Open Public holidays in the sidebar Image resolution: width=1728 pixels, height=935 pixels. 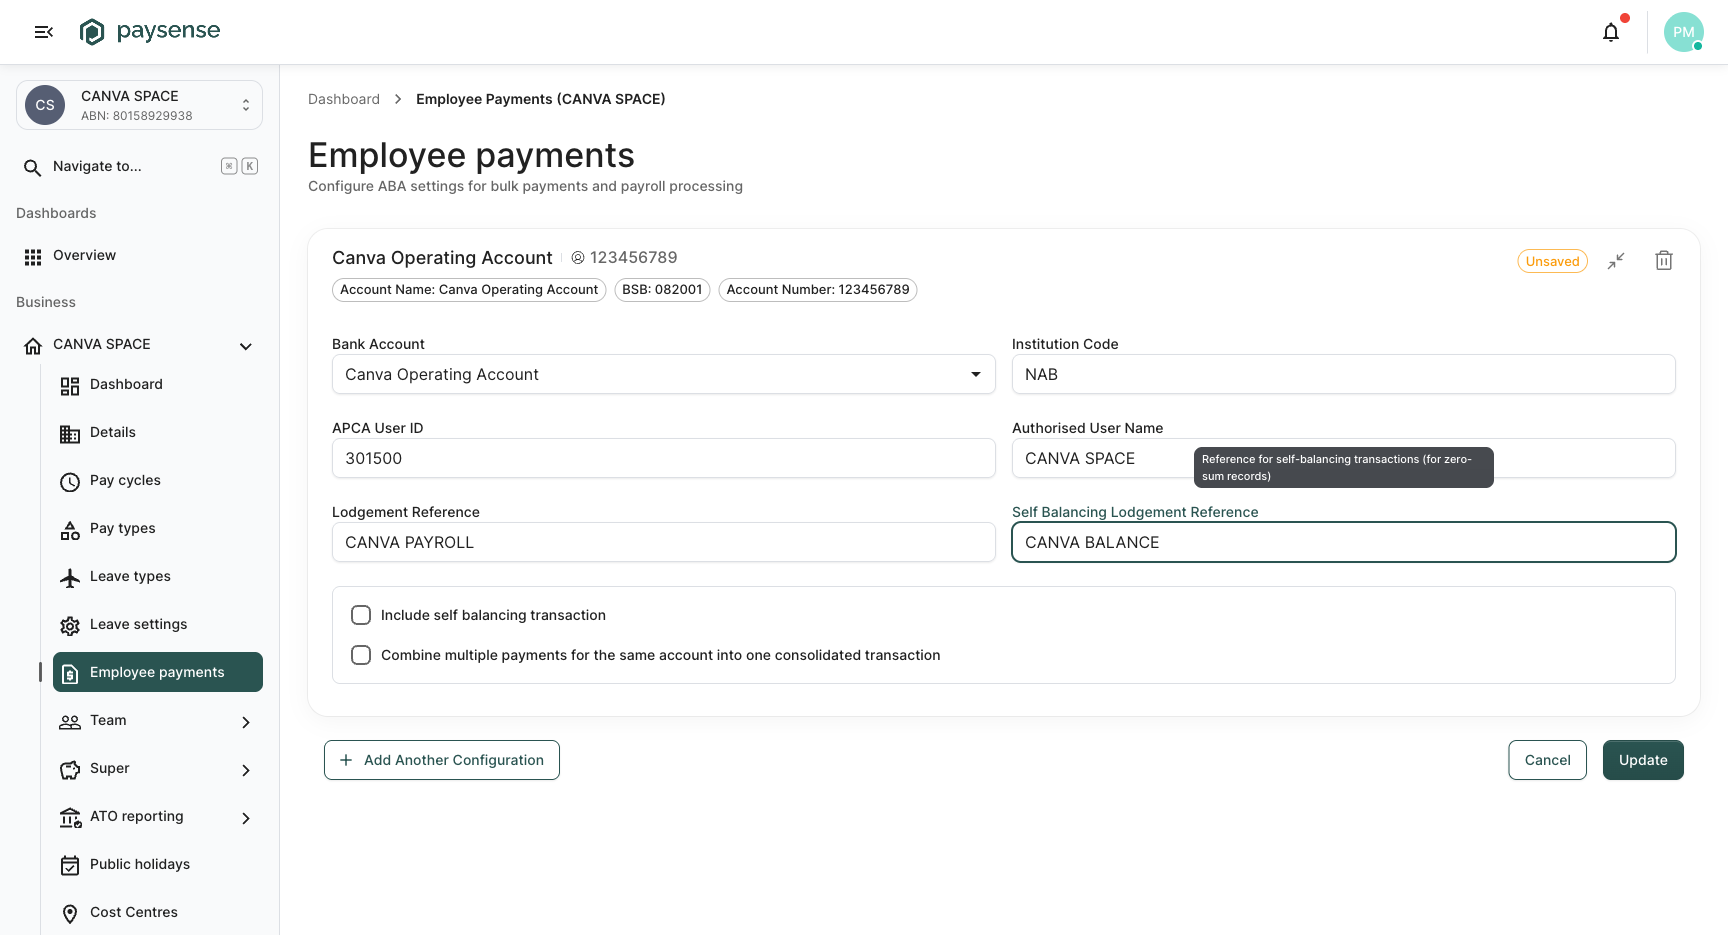click(158, 864)
